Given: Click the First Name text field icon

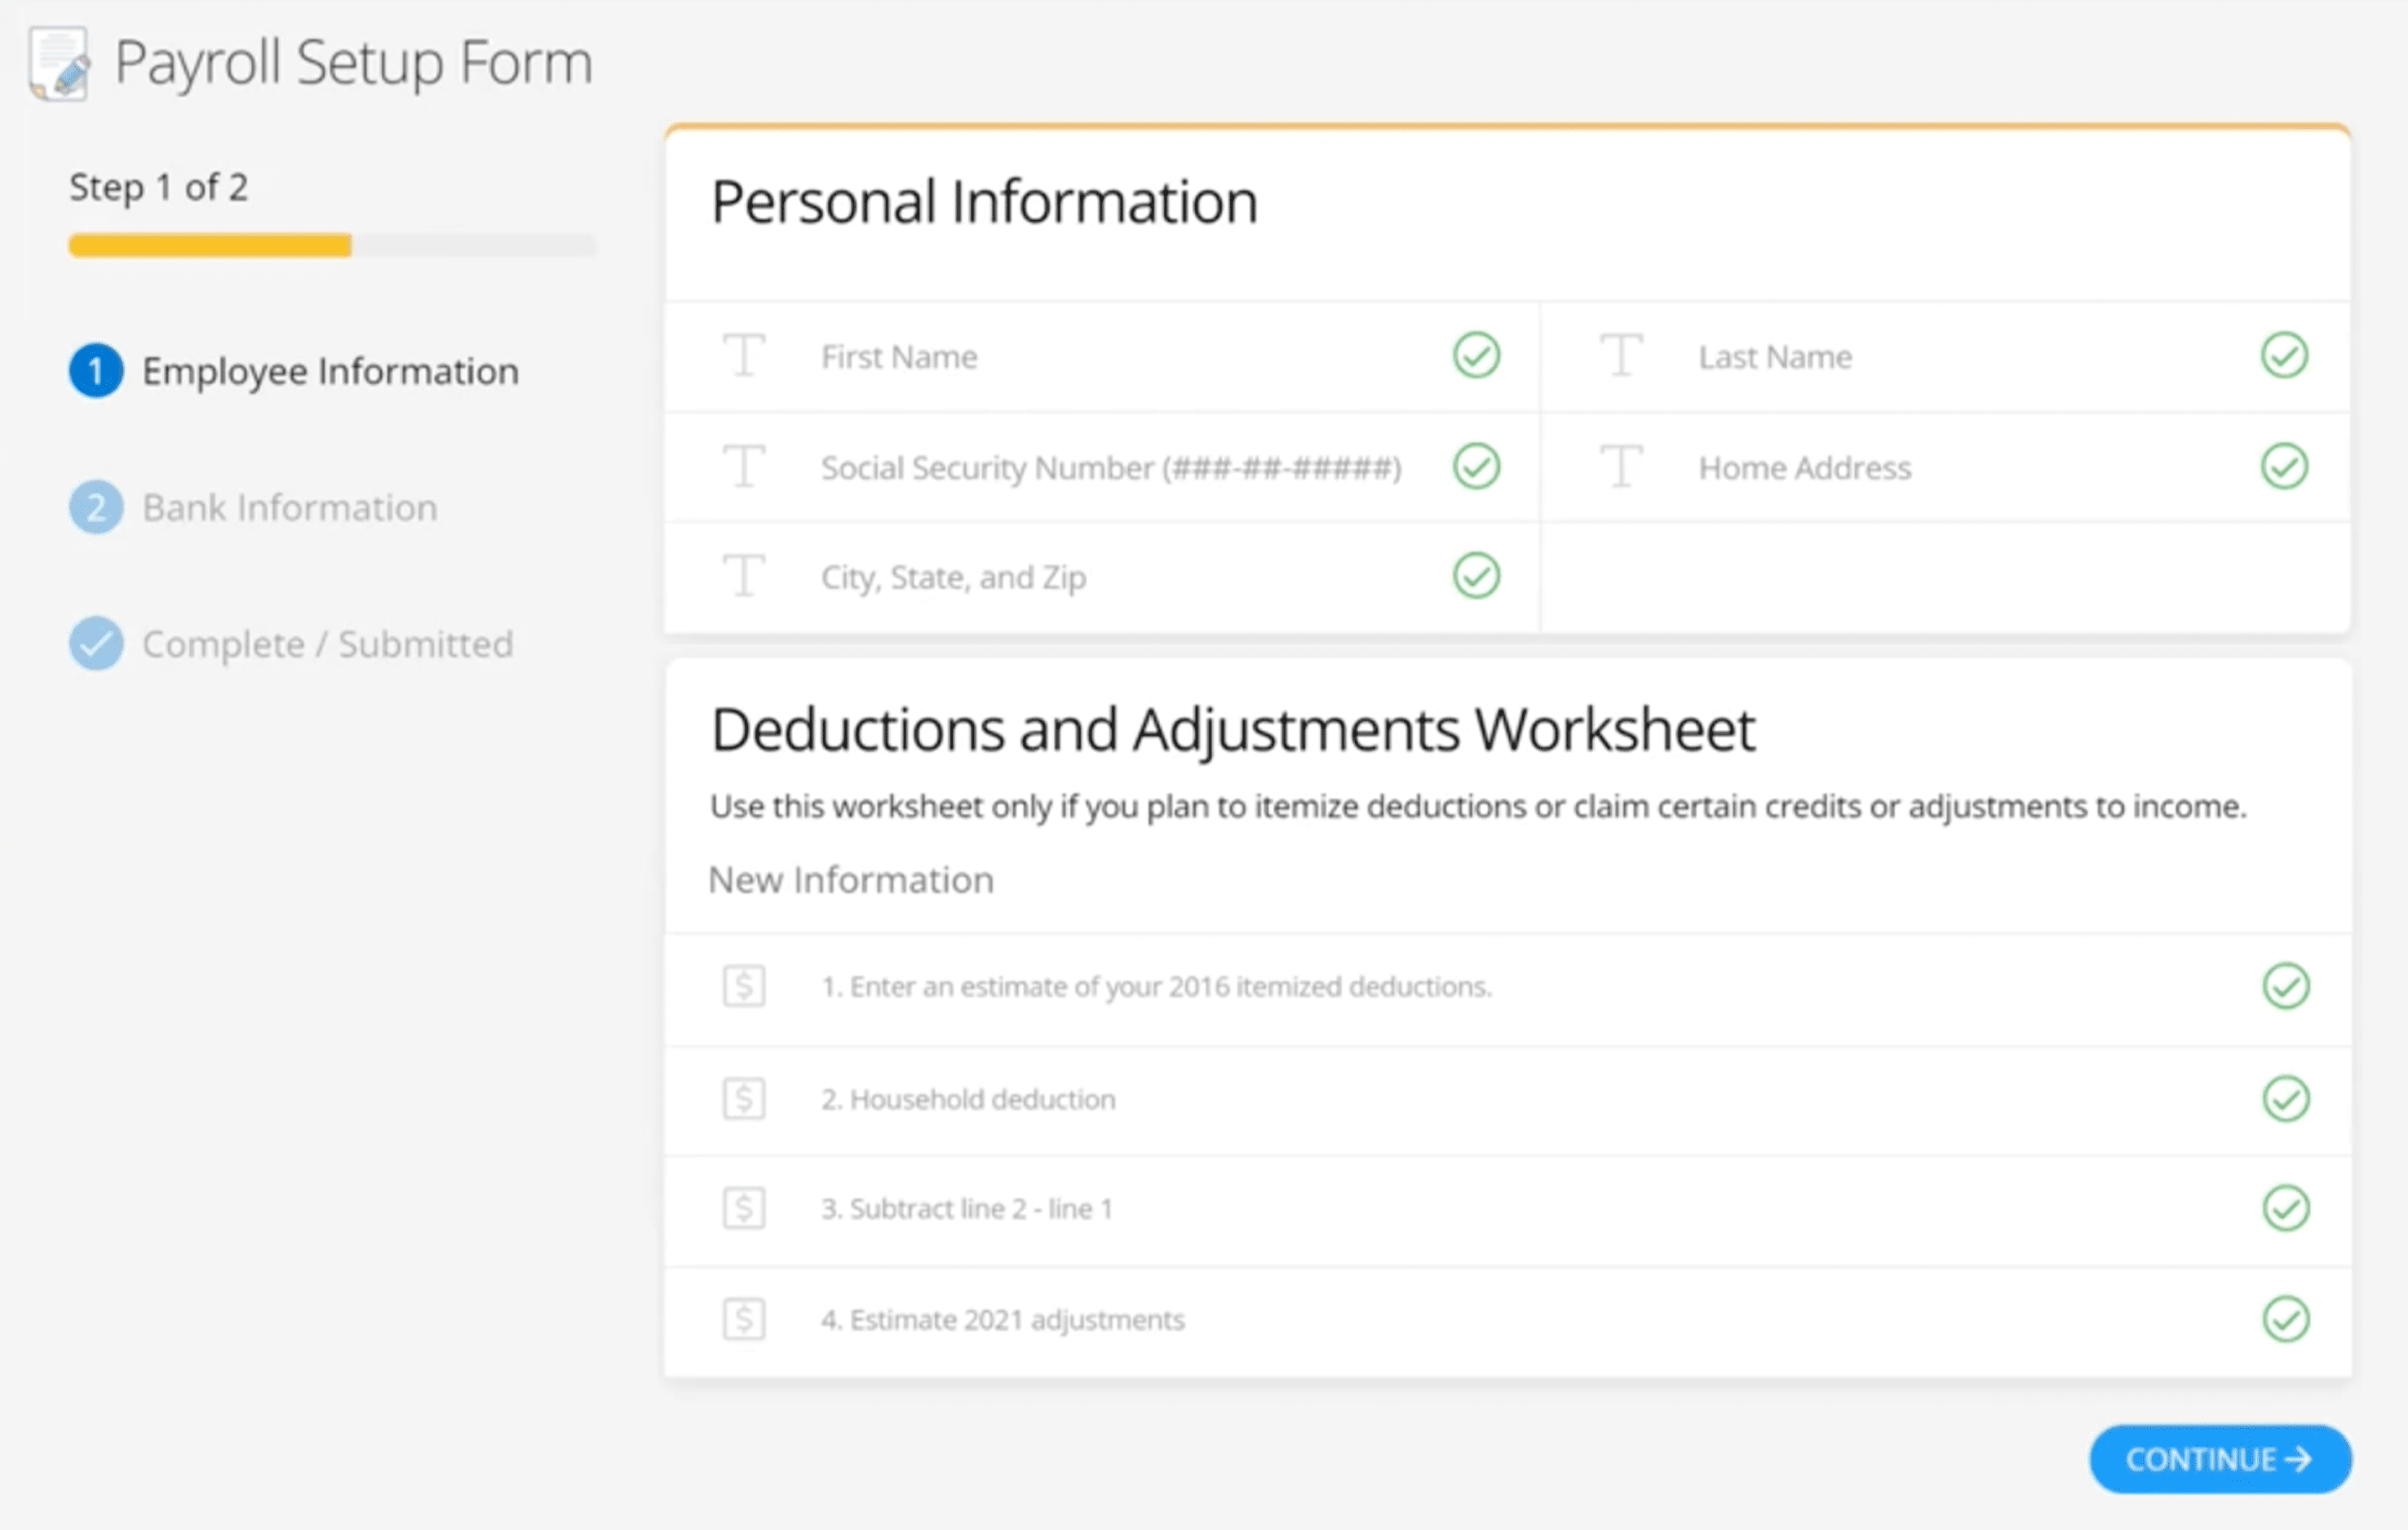Looking at the screenshot, I should click(x=744, y=356).
